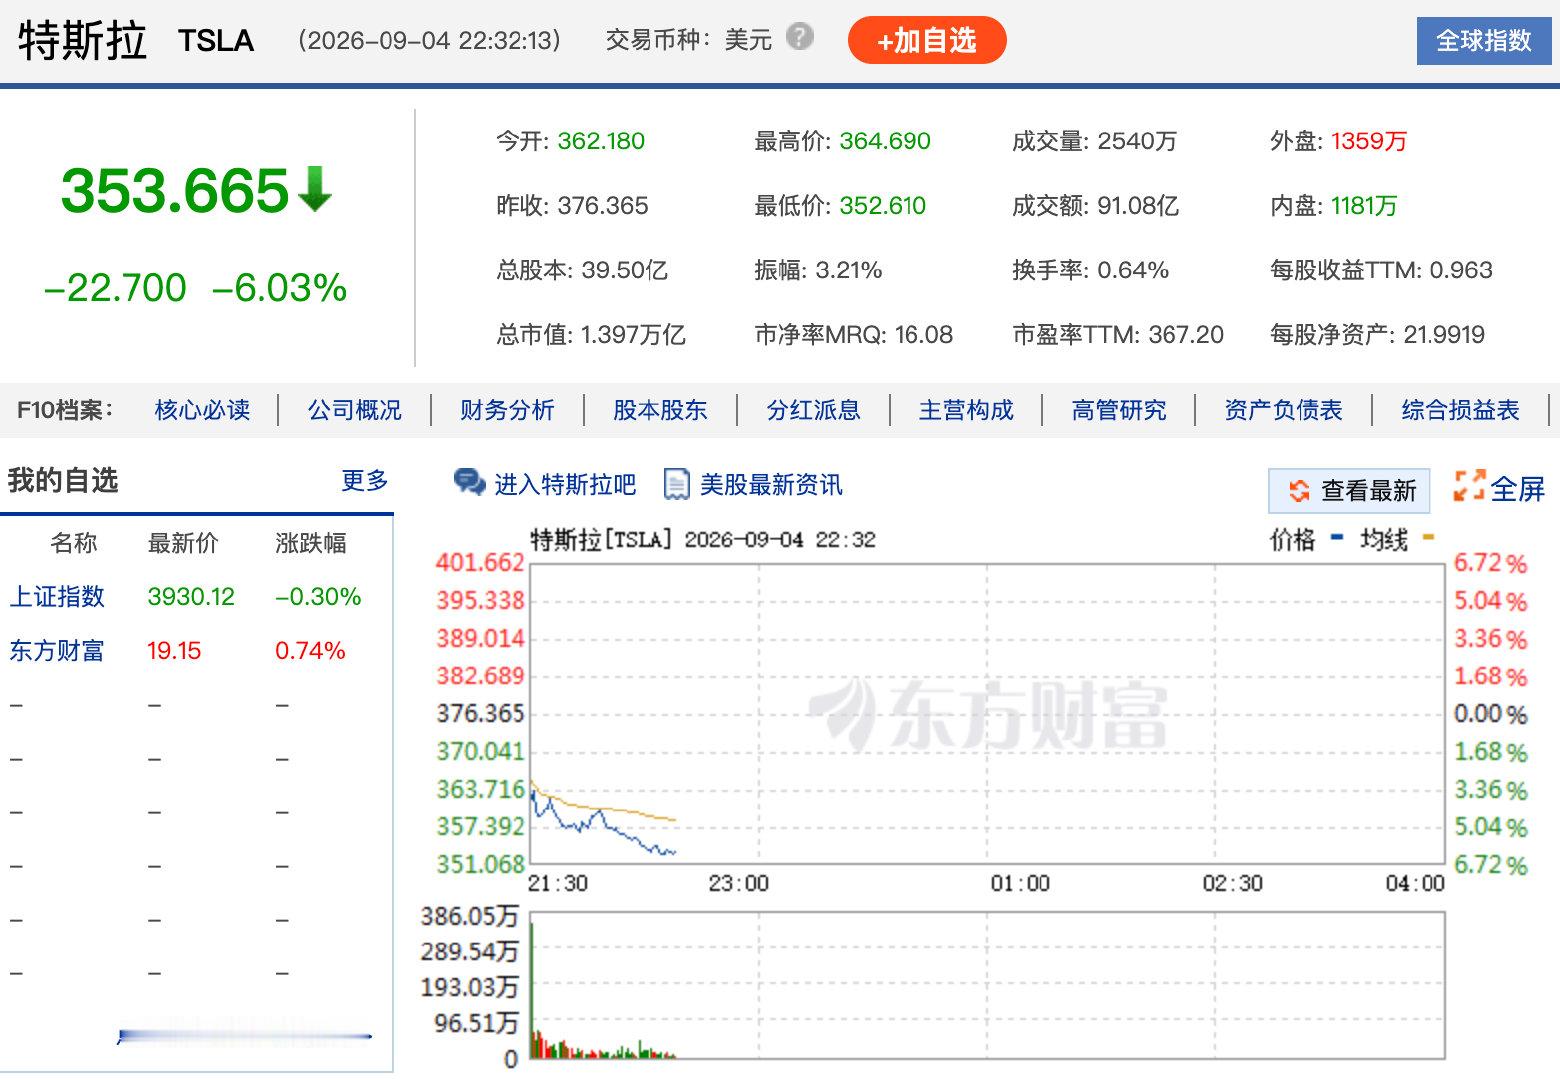Click 昨收 value 376.365

pyautogui.click(x=603, y=206)
